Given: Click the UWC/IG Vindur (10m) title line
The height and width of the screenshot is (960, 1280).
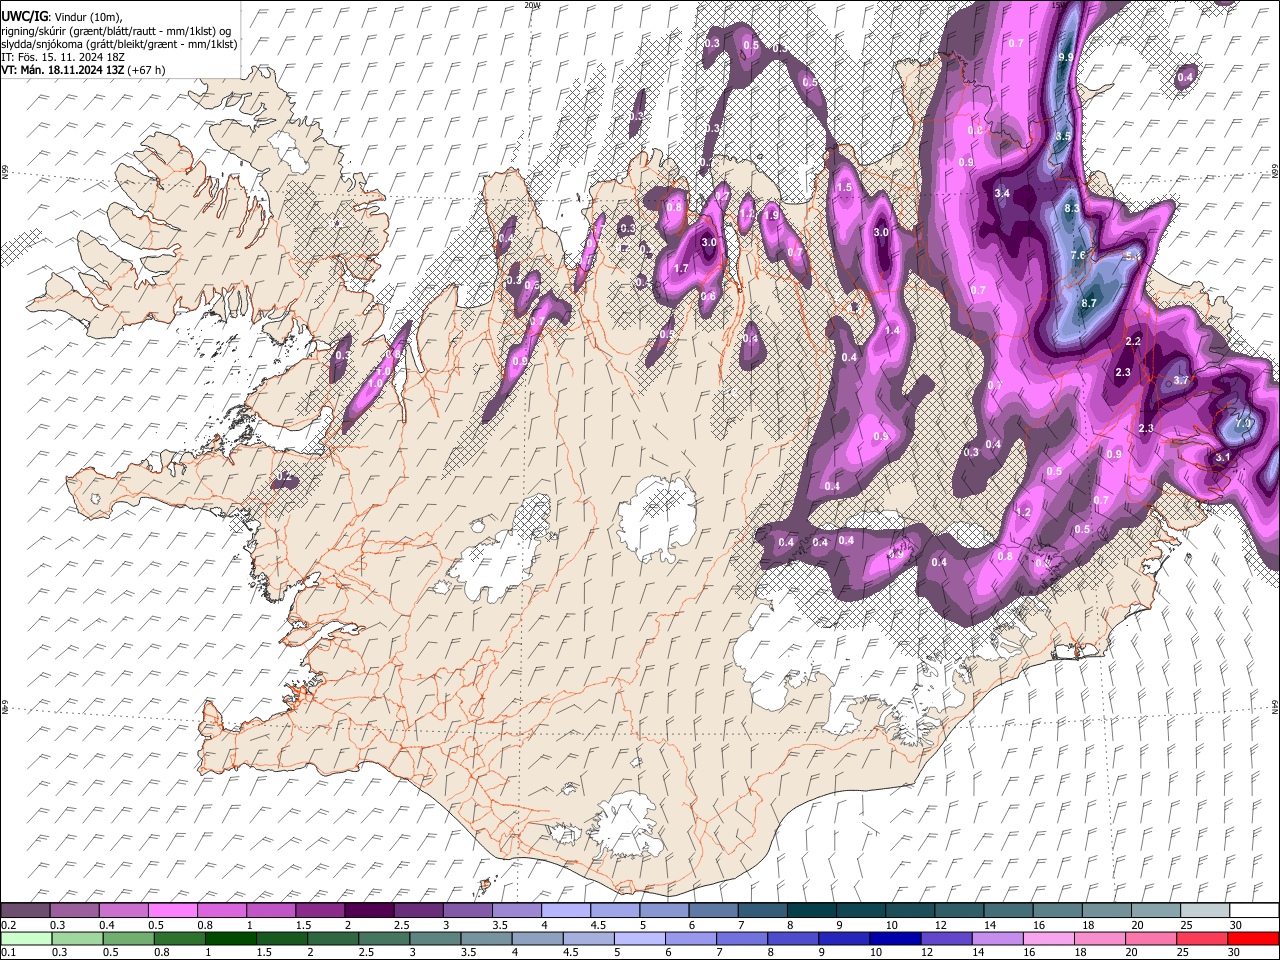Looking at the screenshot, I should (x=61, y=17).
